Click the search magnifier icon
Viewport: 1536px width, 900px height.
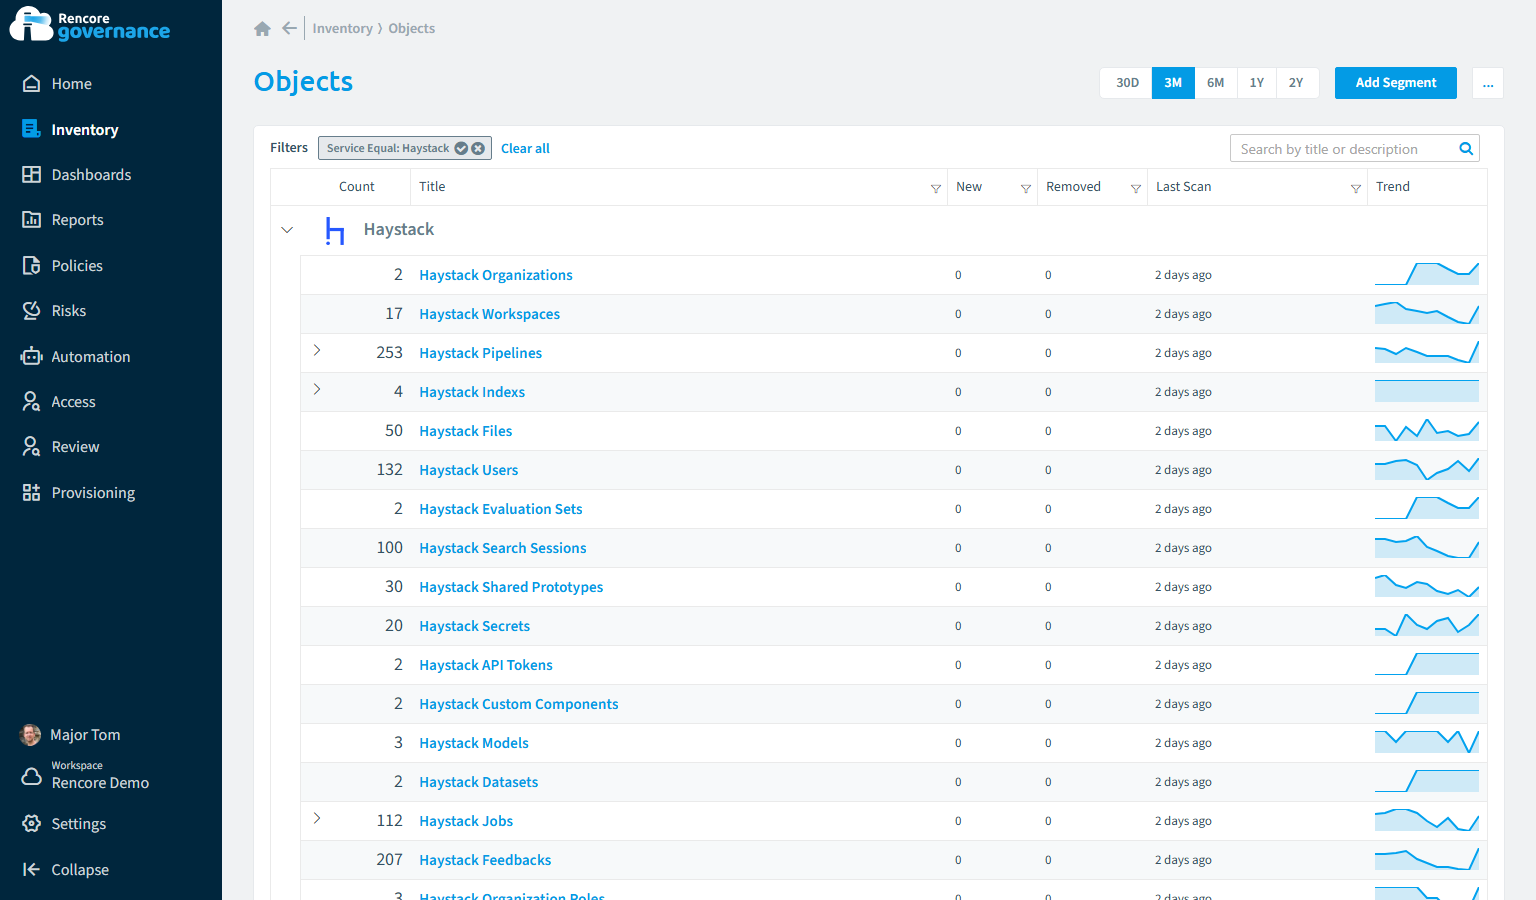pos(1466,149)
